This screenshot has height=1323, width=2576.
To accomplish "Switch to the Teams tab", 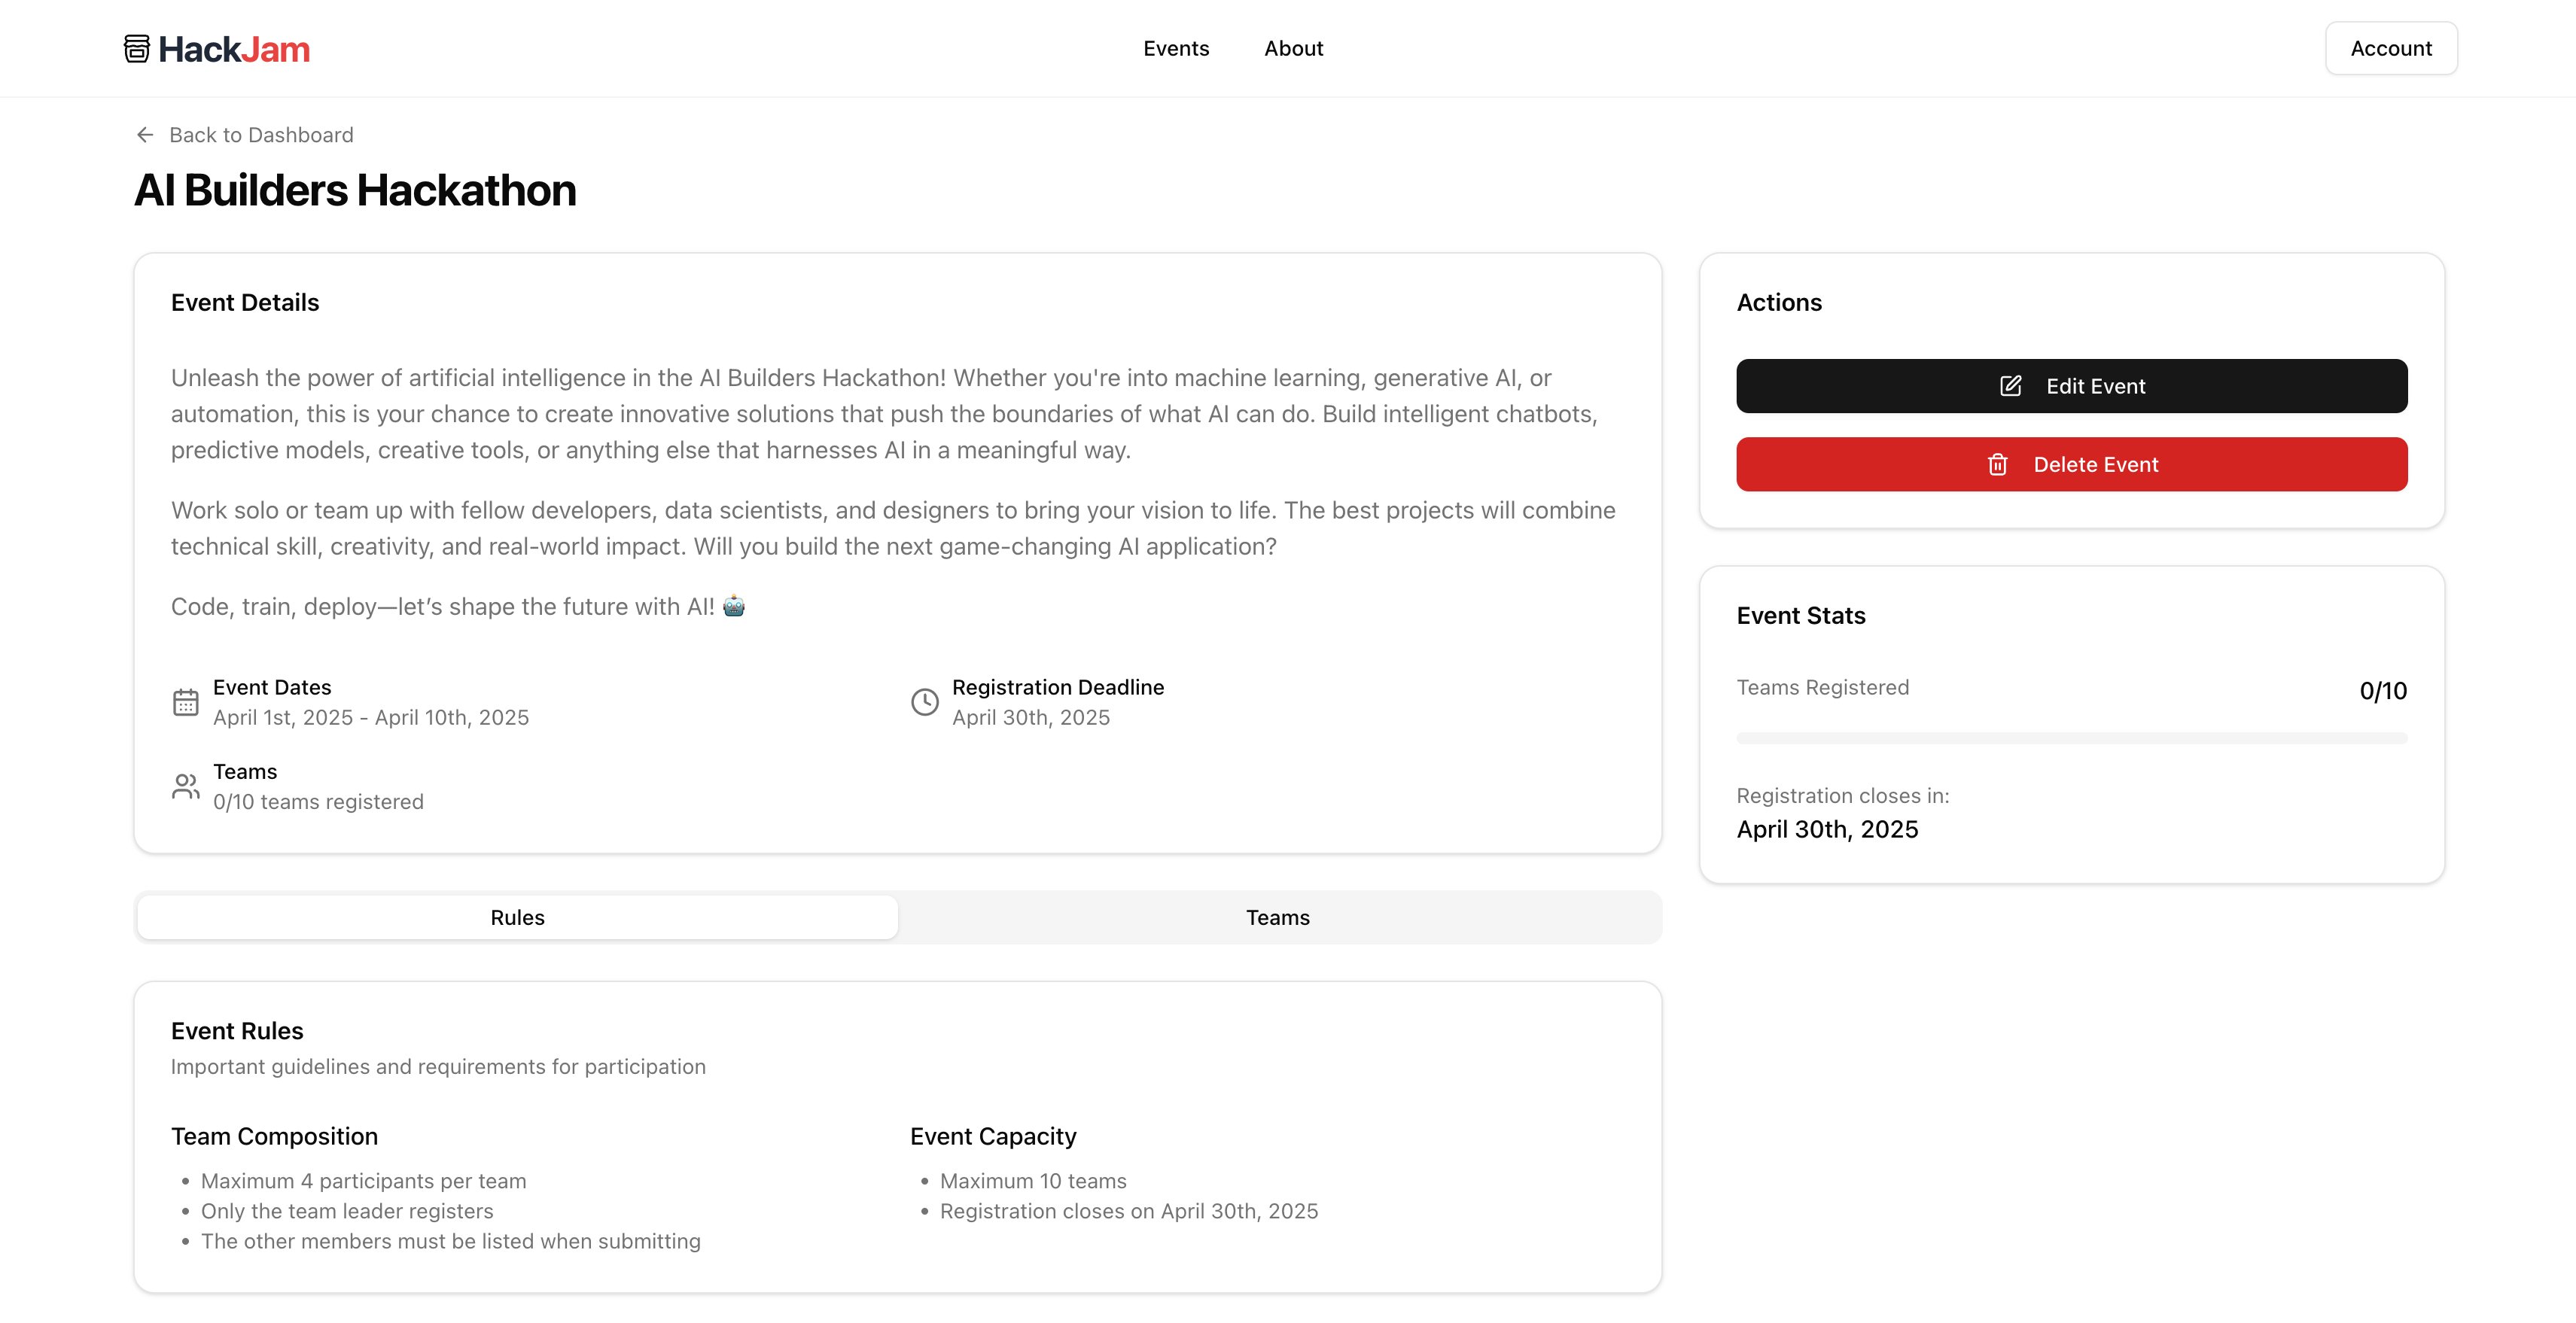I will click(1277, 917).
